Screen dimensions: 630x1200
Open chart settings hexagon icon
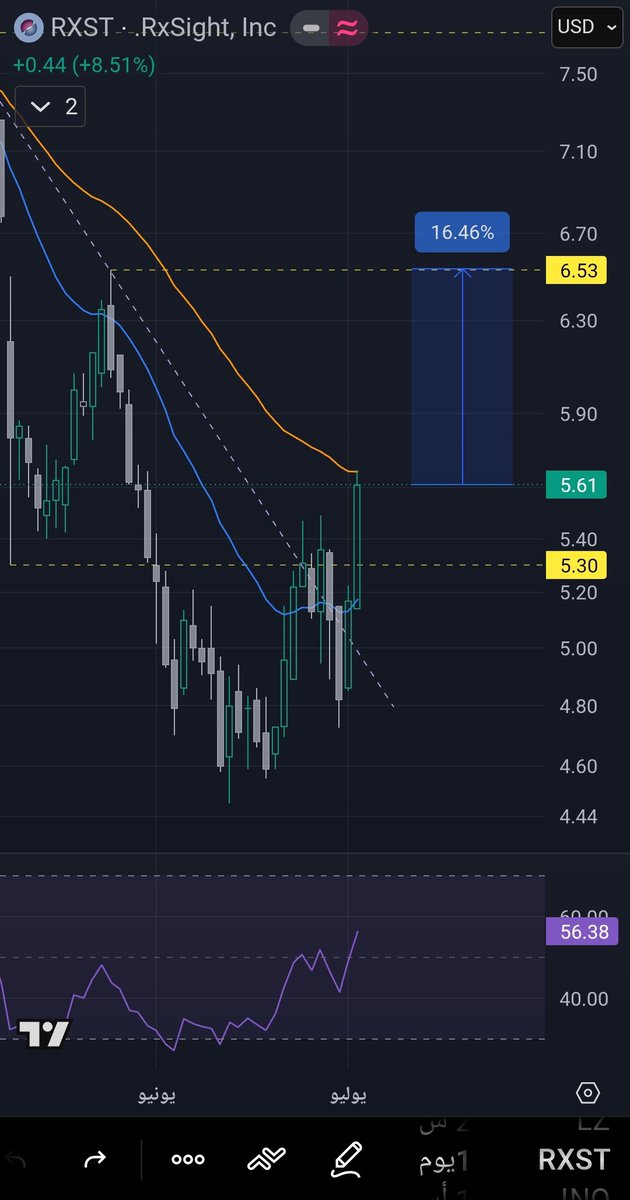[588, 1093]
